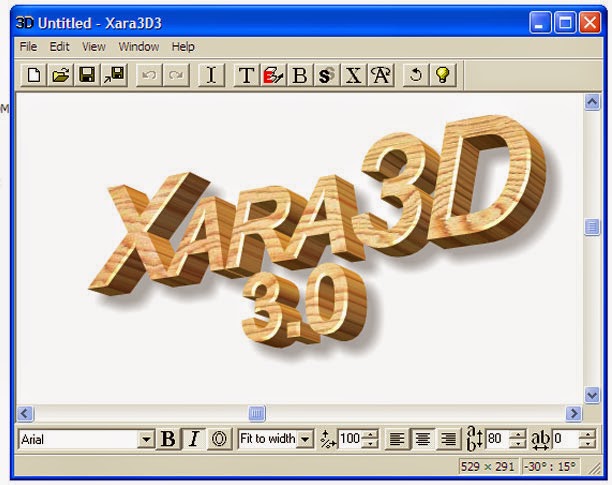Click the Export floppy-with-arrow icon
The height and width of the screenshot is (485, 612).
tap(114, 75)
